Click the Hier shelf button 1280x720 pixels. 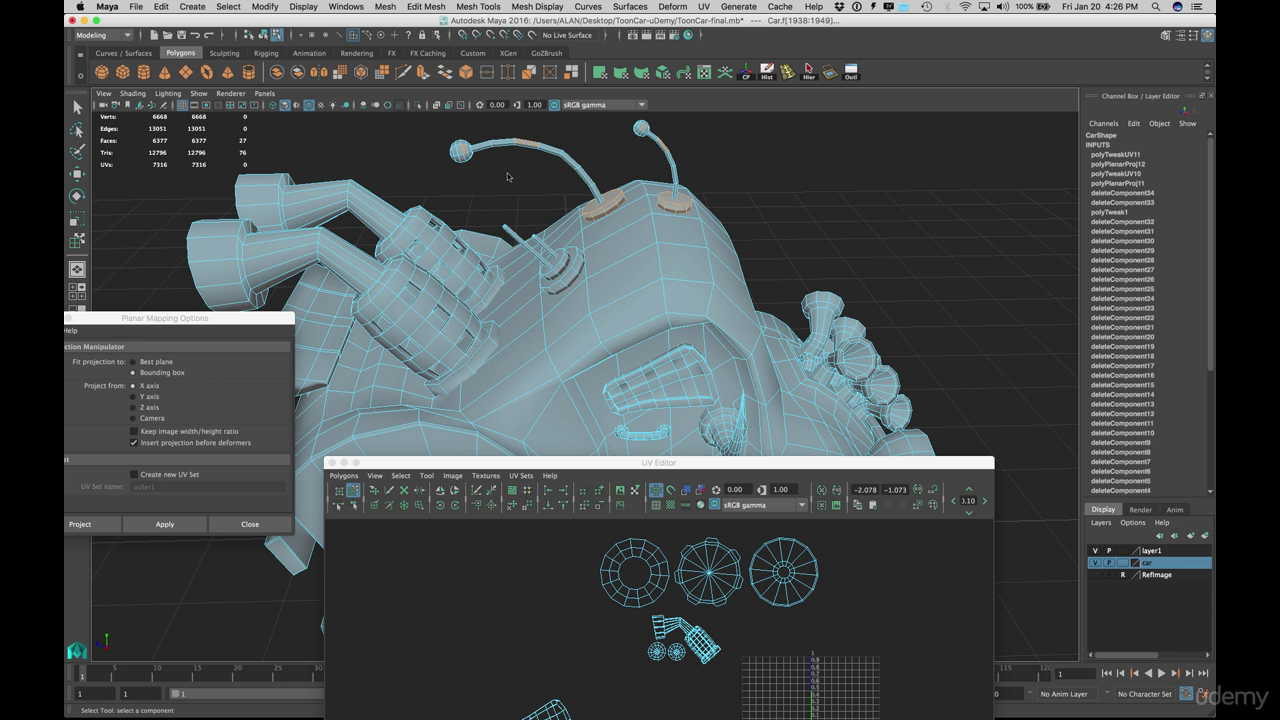[x=809, y=72]
